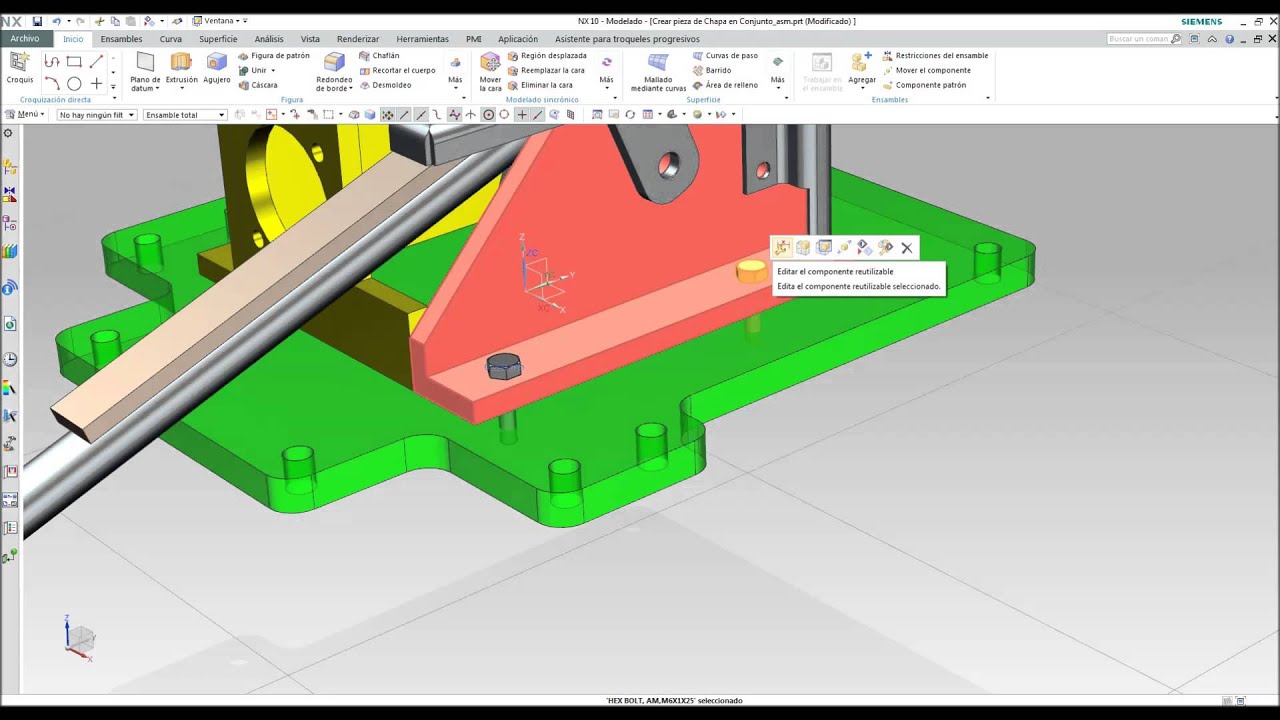Viewport: 1280px width, 720px height.
Task: Click the Componente patrón button
Action: tap(924, 85)
